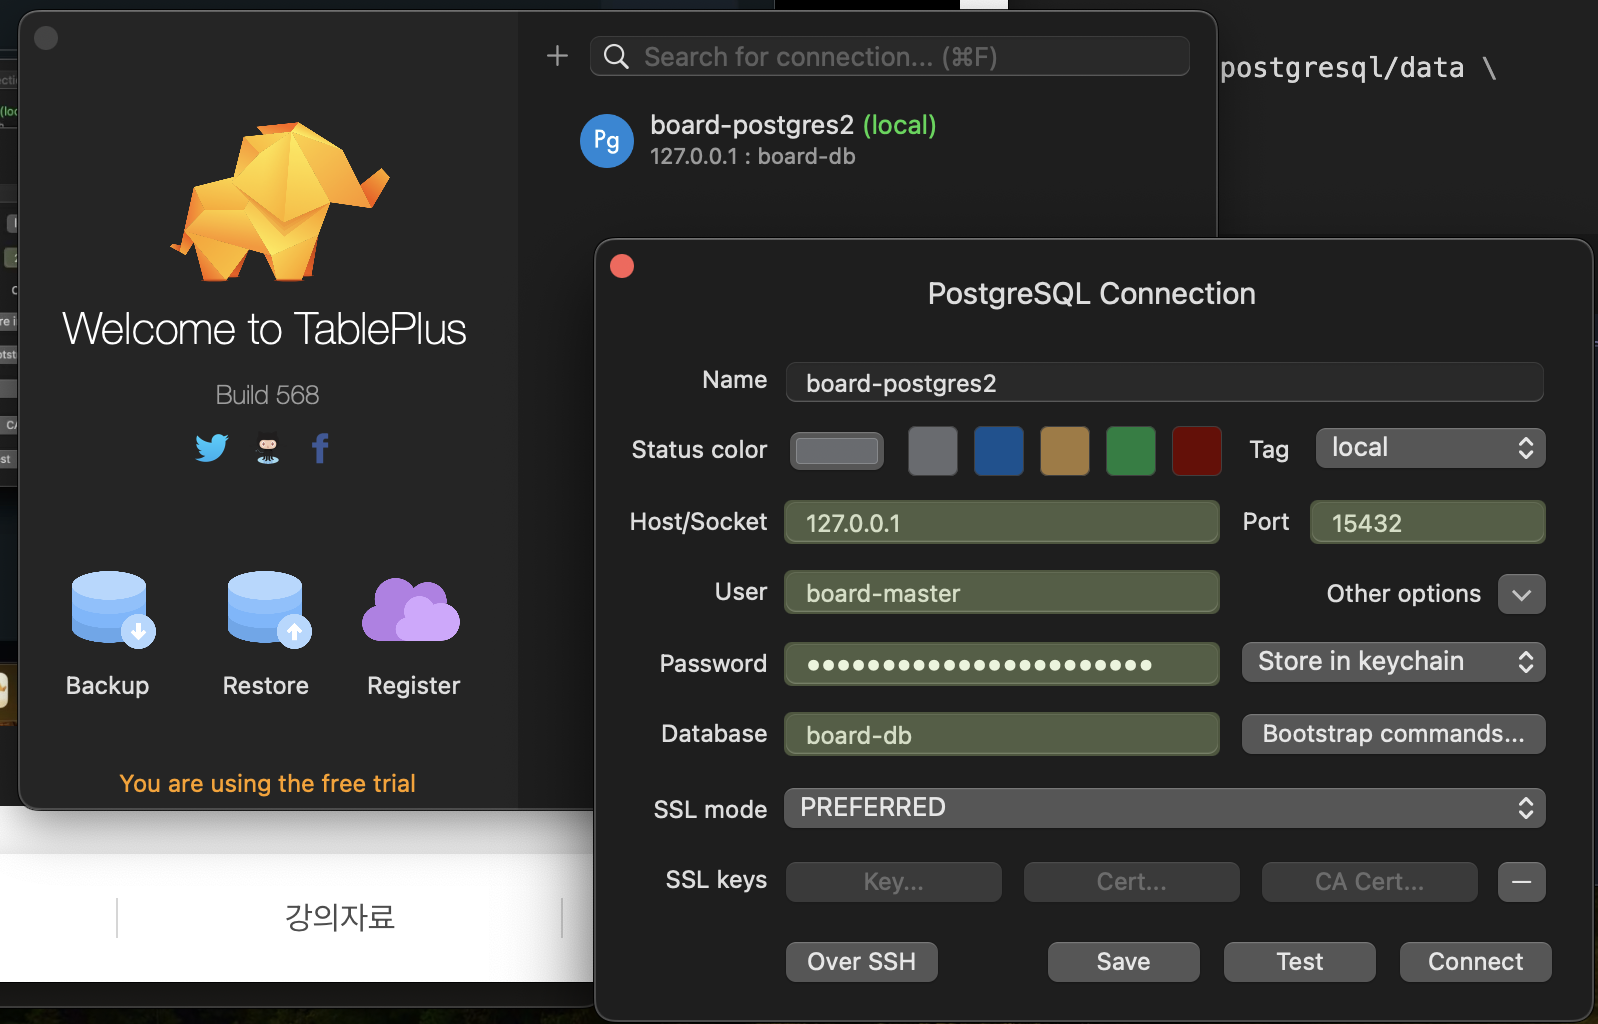
Task: Close the PostgreSQL Connection dialog
Action: point(622,266)
